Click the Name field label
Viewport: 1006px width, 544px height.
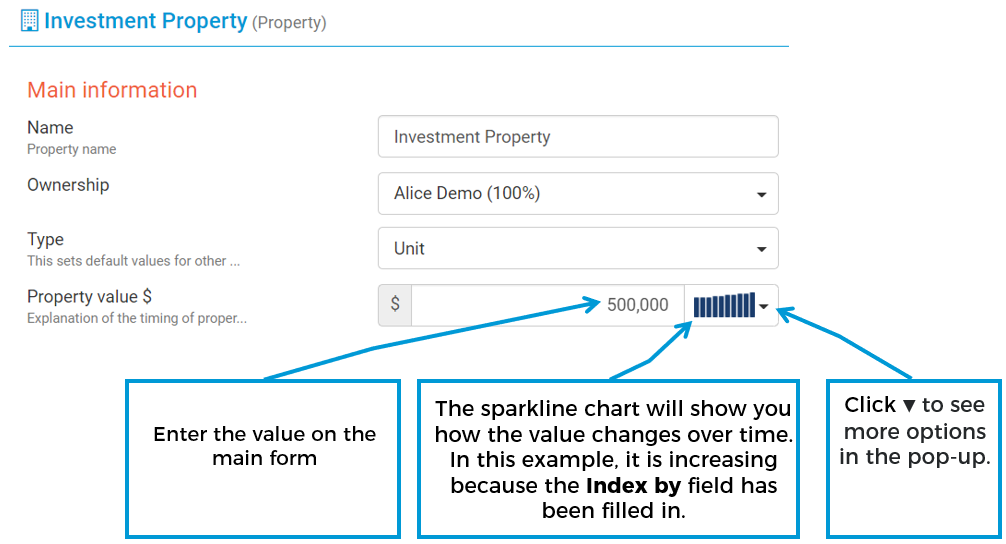tap(50, 128)
